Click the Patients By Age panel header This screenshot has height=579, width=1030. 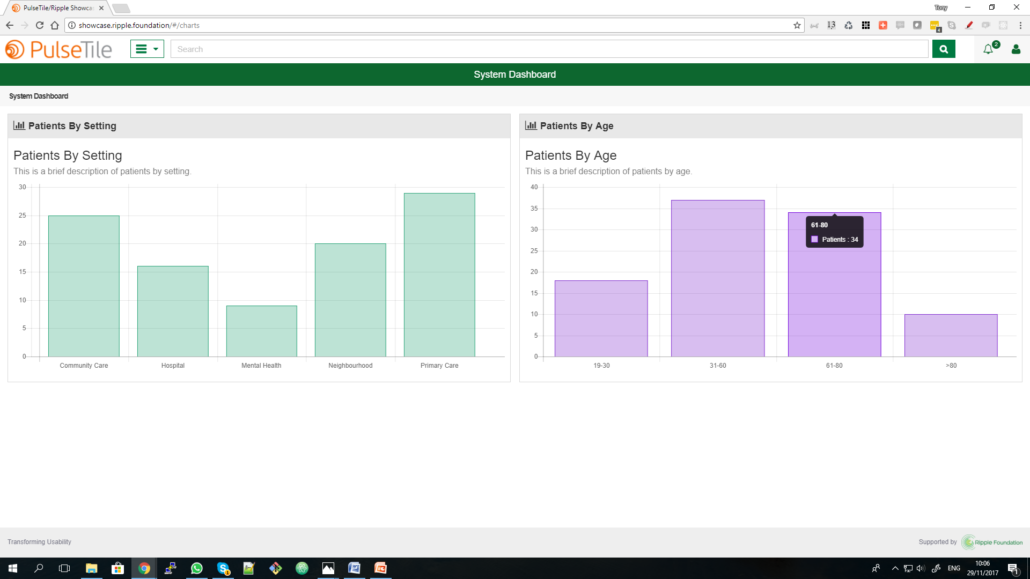[x=770, y=126]
